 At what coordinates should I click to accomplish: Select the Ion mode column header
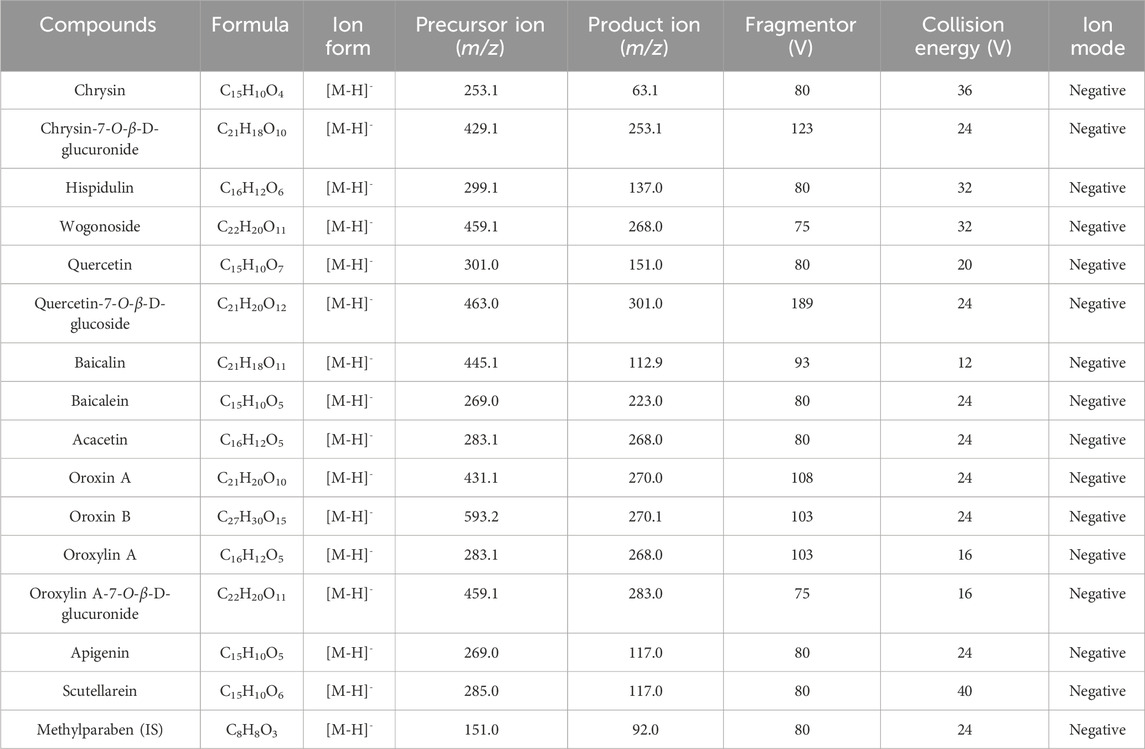coord(1096,35)
